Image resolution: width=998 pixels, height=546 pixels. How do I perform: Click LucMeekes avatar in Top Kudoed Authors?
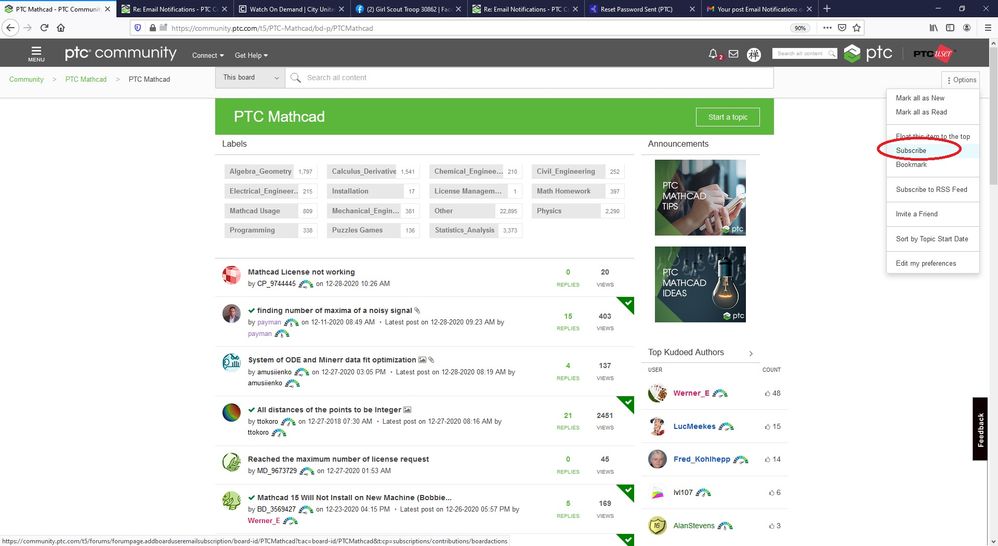point(657,426)
